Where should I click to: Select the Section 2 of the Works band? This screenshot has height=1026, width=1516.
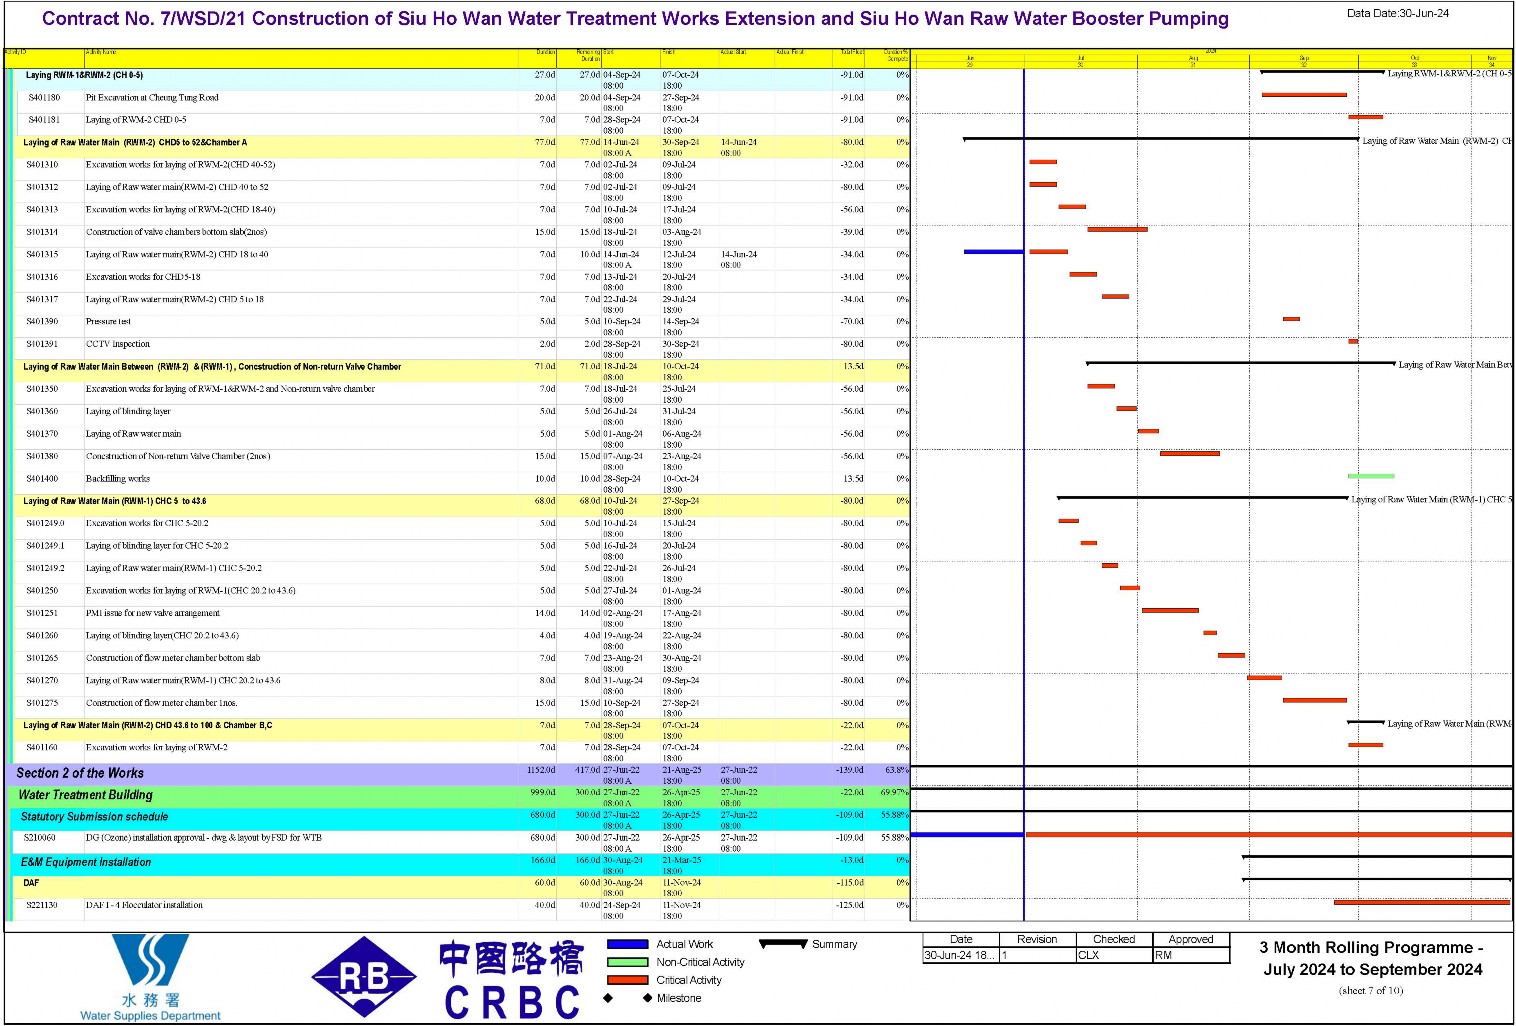tap(457, 774)
